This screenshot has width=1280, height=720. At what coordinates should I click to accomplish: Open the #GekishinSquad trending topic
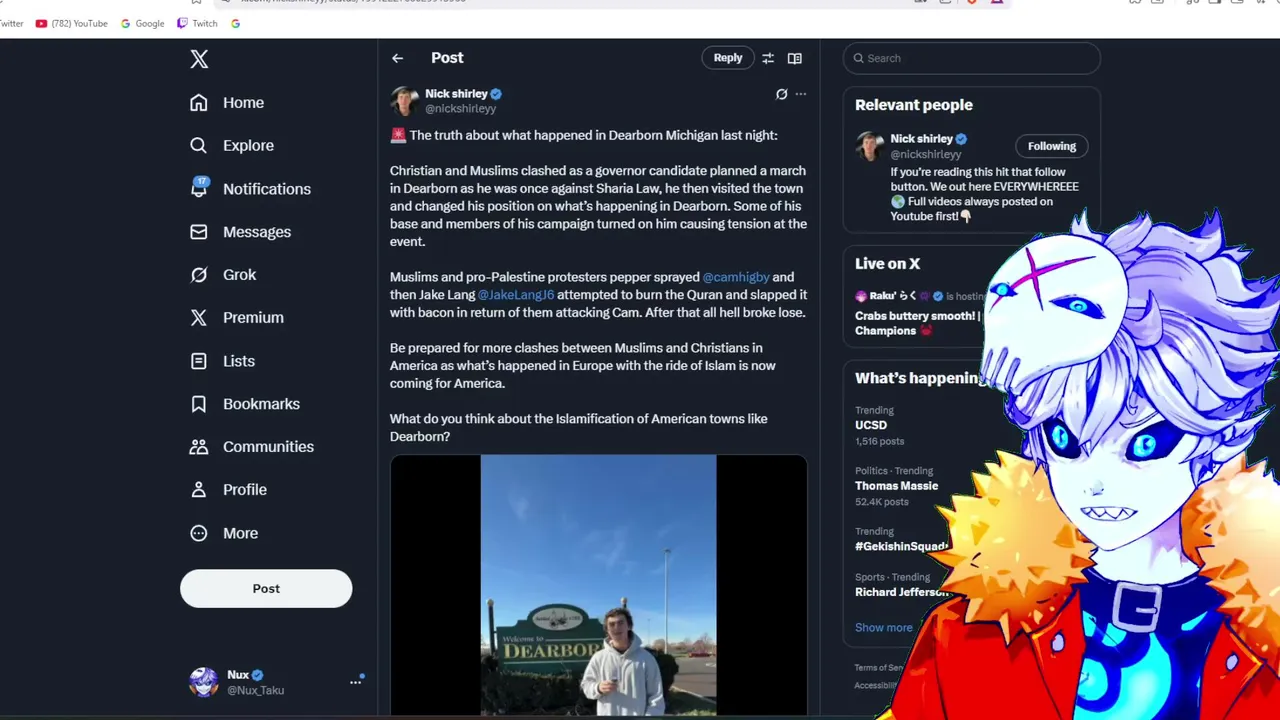(901, 547)
